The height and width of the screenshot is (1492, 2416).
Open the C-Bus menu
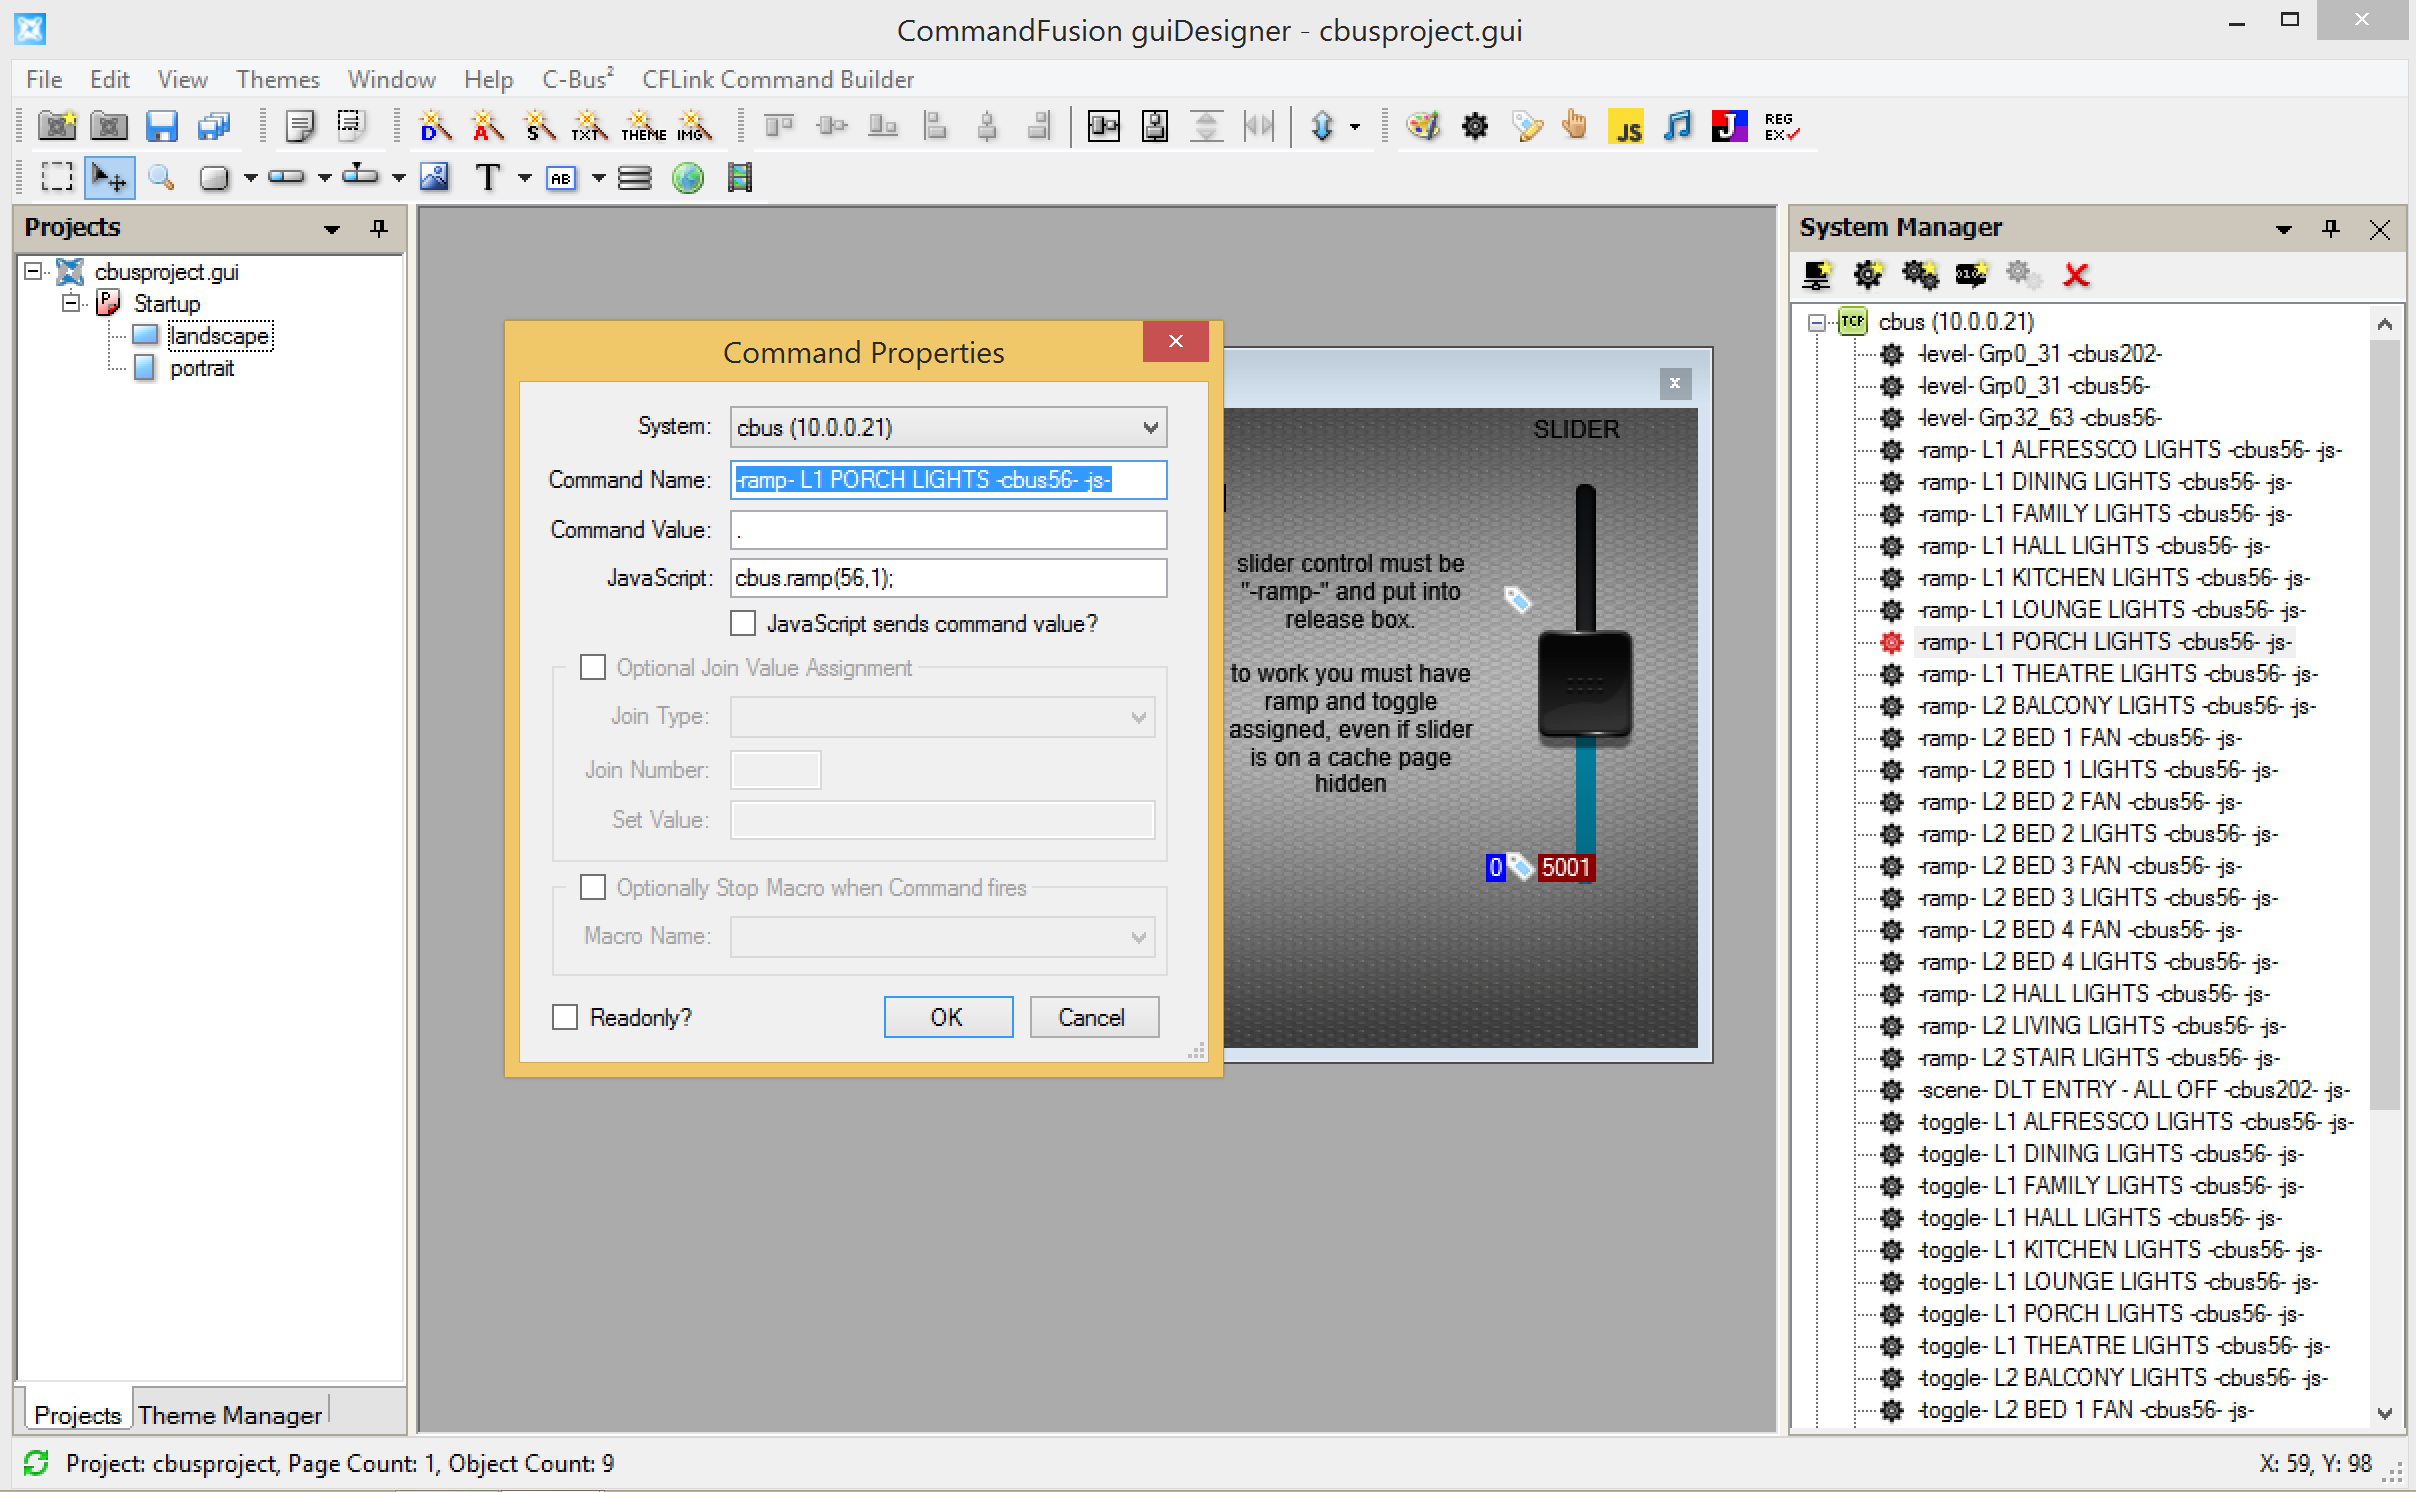[576, 79]
